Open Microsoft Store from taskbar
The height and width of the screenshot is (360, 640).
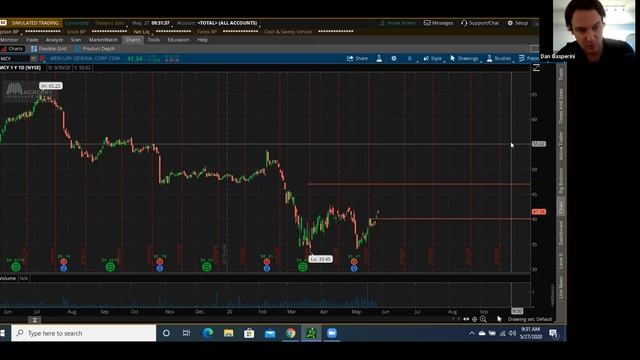tap(249, 333)
